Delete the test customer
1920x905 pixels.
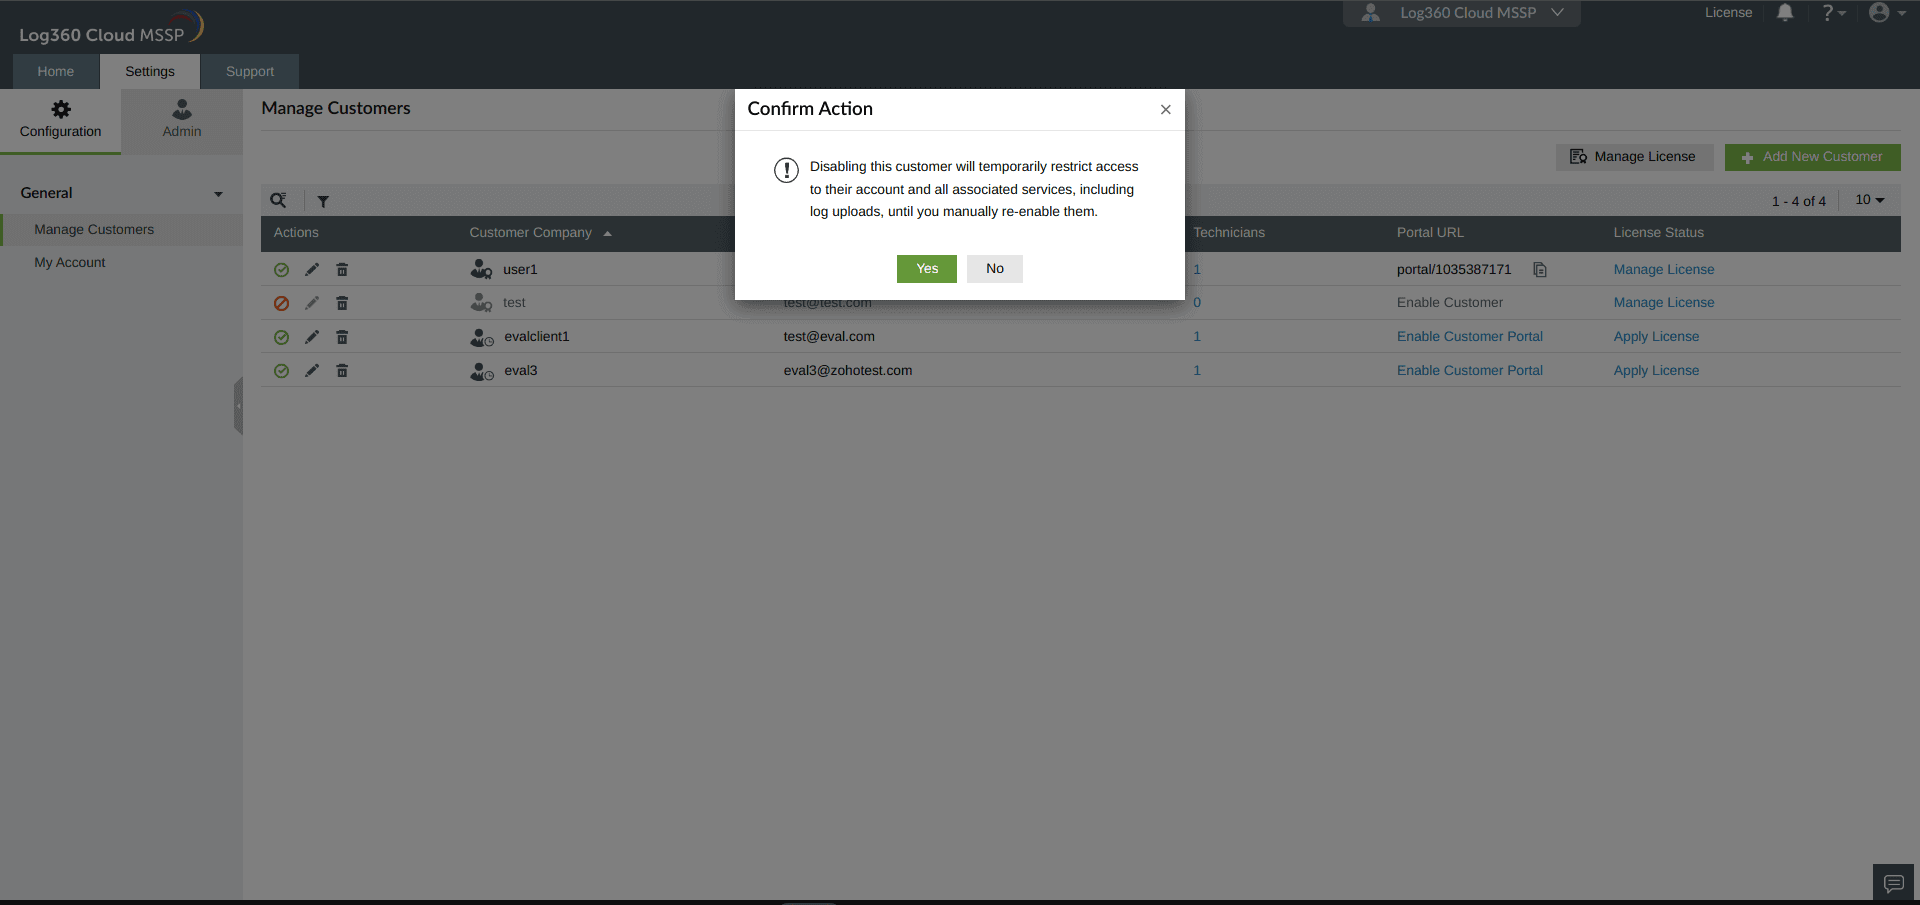(x=342, y=303)
